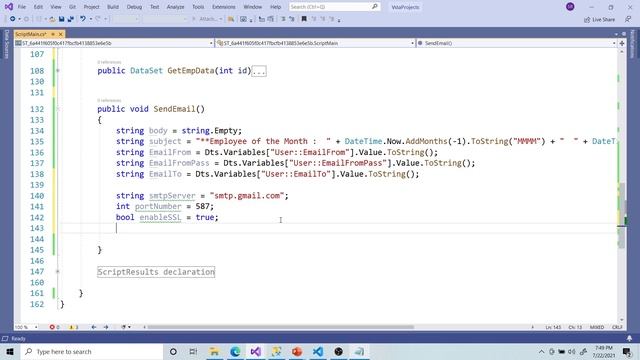Click the user account avatar
This screenshot has width=640, height=360.
(570, 7)
